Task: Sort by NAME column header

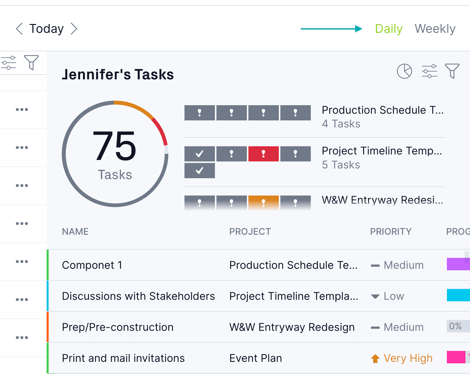Action: click(75, 232)
